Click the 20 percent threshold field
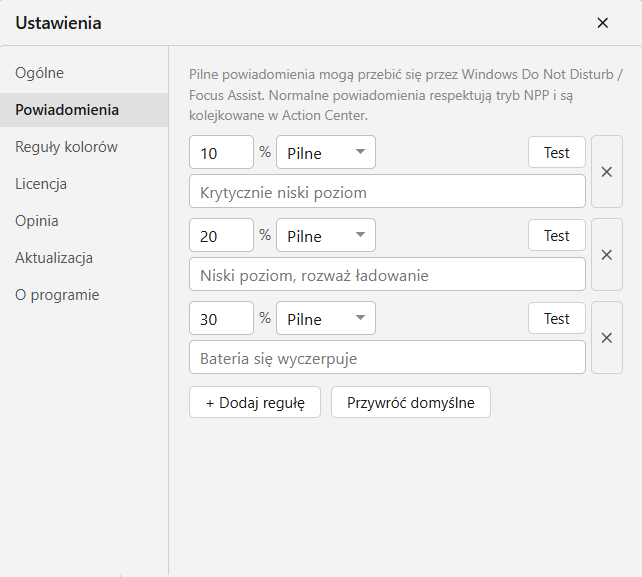The height and width of the screenshot is (577, 642). 222,235
